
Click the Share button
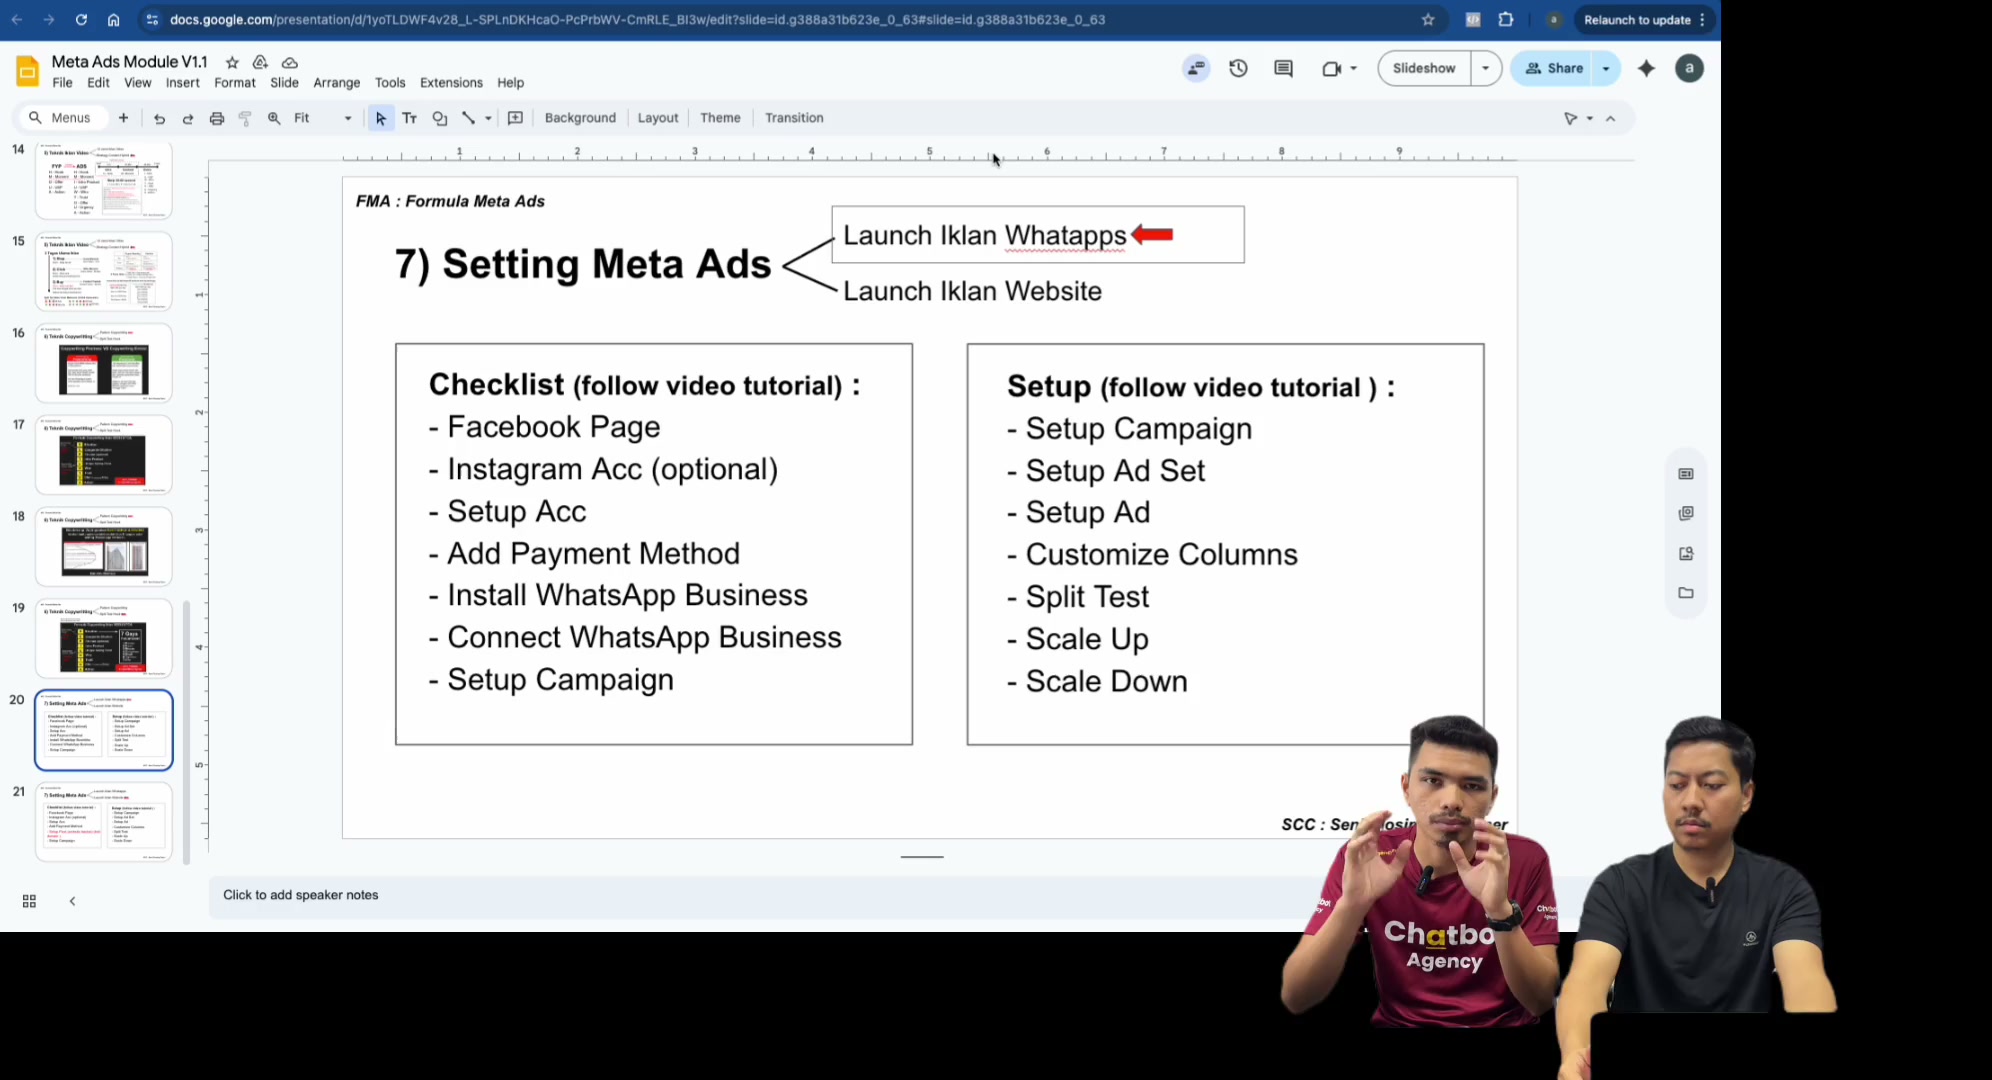1554,68
